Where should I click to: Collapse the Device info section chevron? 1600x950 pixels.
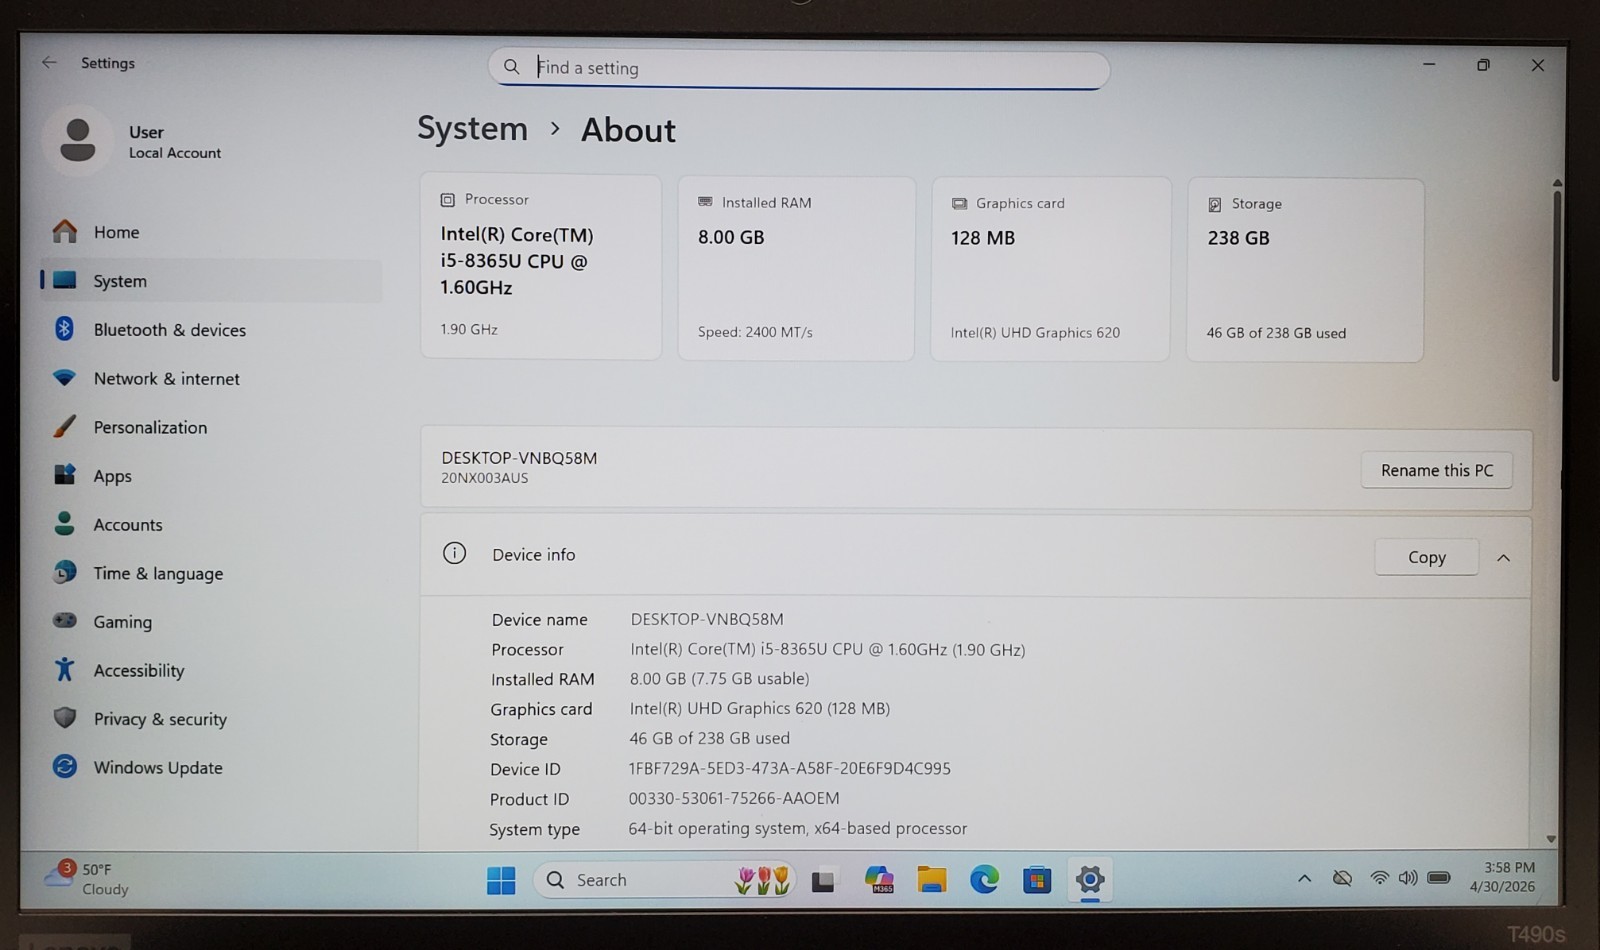click(x=1503, y=558)
